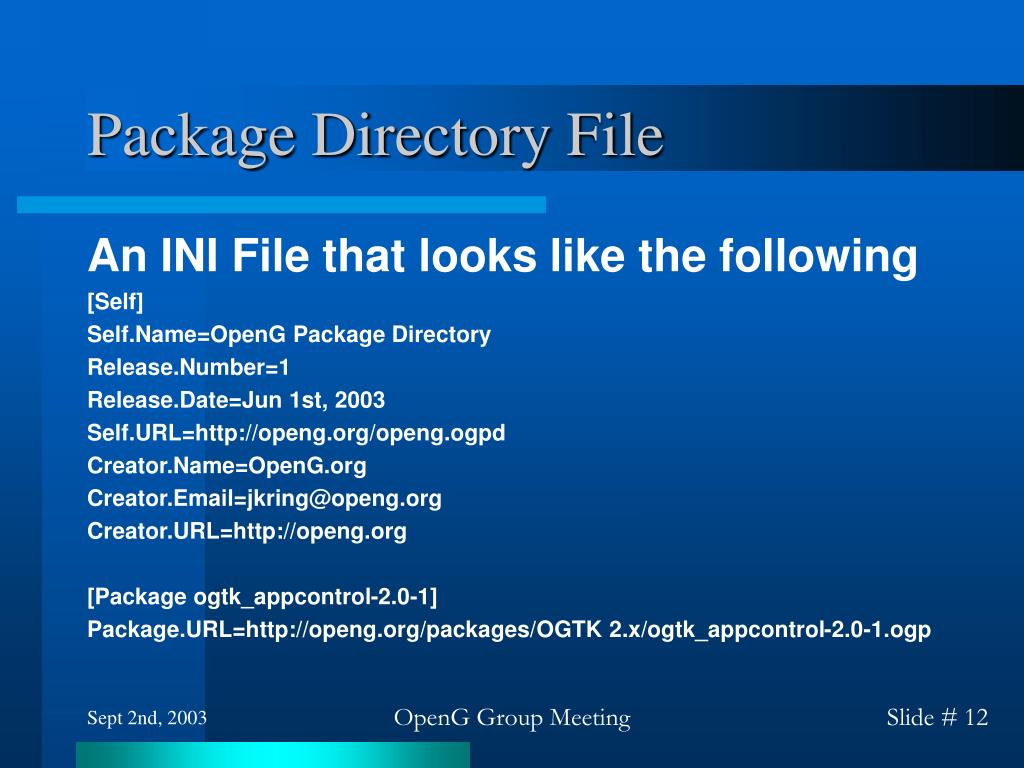Click the '[Self]' section line
Viewport: 1024px width, 768px height.
click(x=115, y=302)
